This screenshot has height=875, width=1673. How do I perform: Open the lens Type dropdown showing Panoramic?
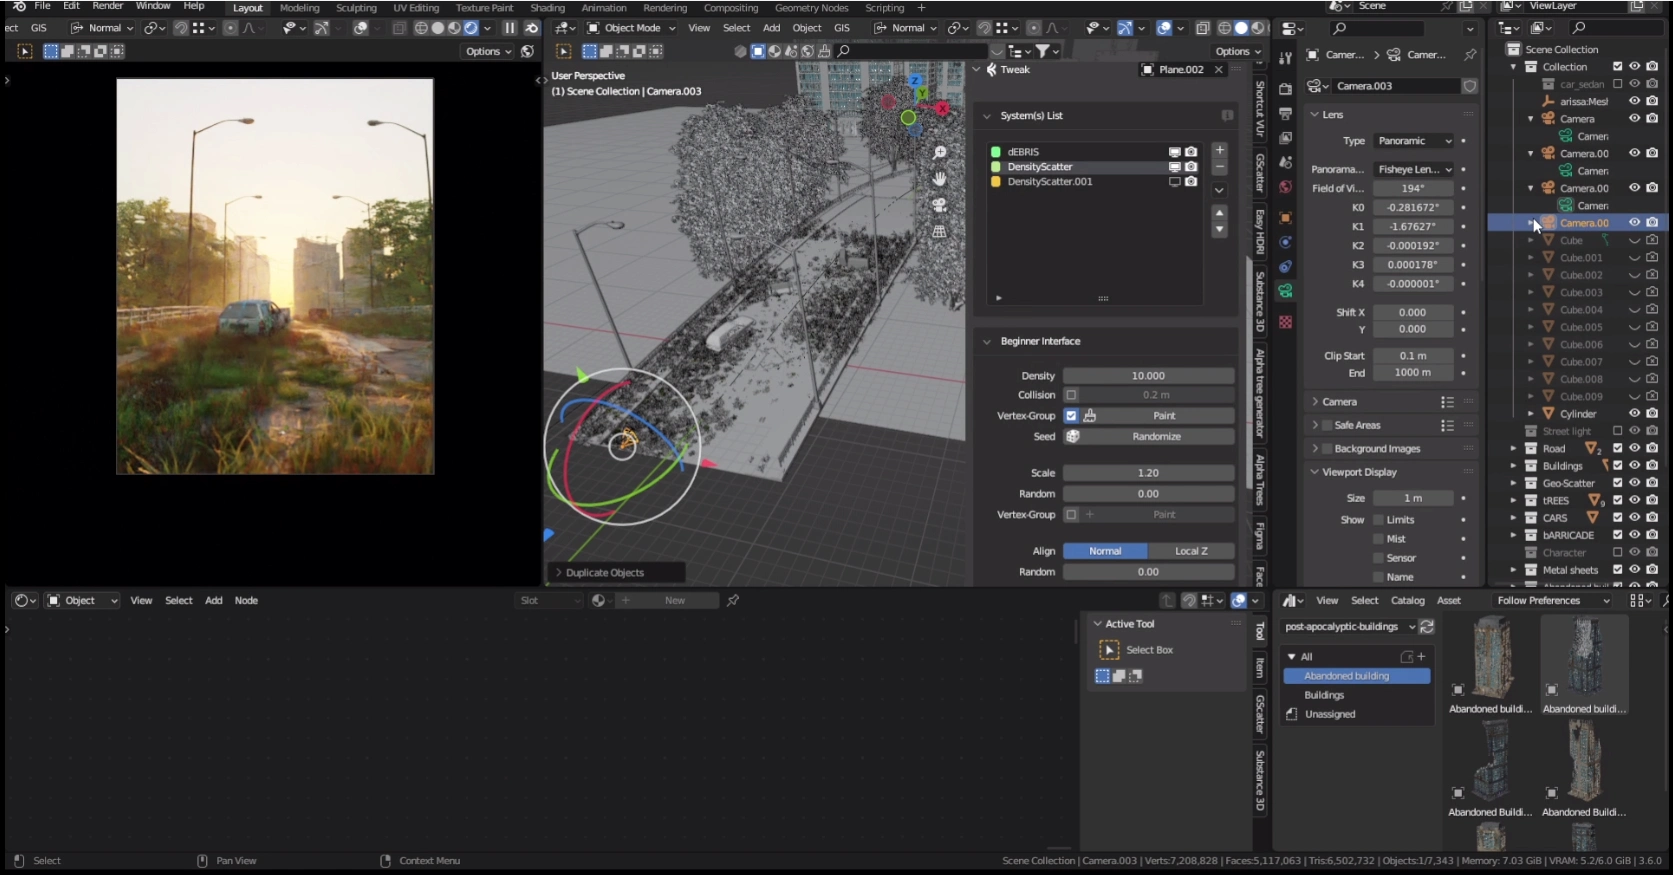(x=1414, y=141)
